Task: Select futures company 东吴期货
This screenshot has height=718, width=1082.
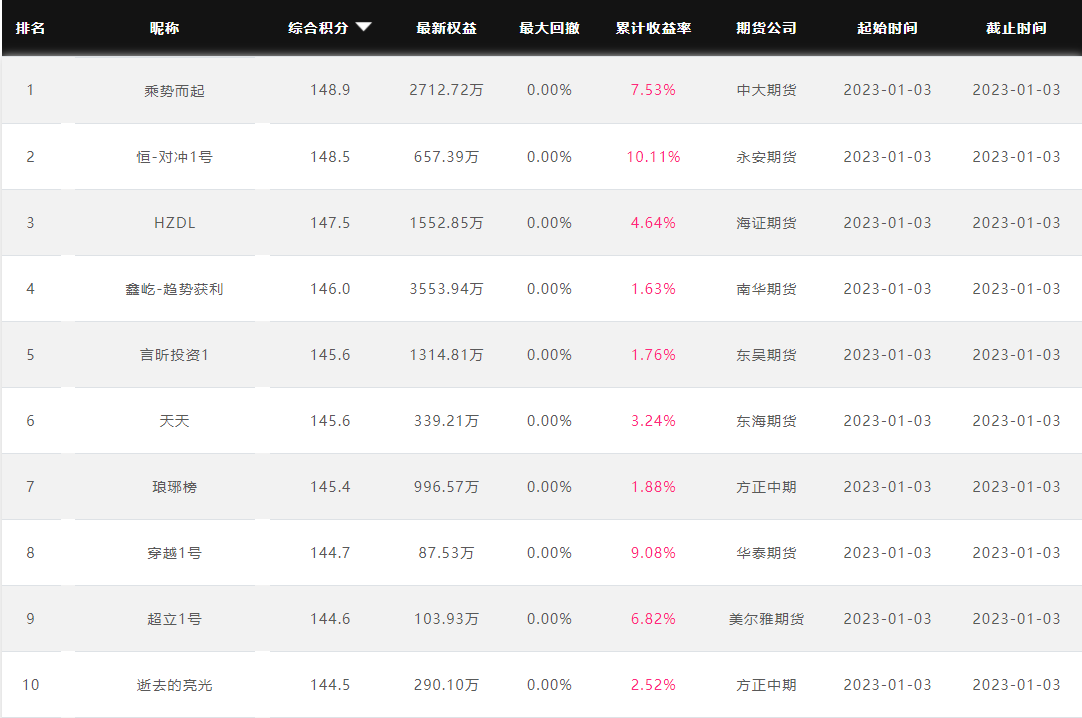Action: [767, 355]
